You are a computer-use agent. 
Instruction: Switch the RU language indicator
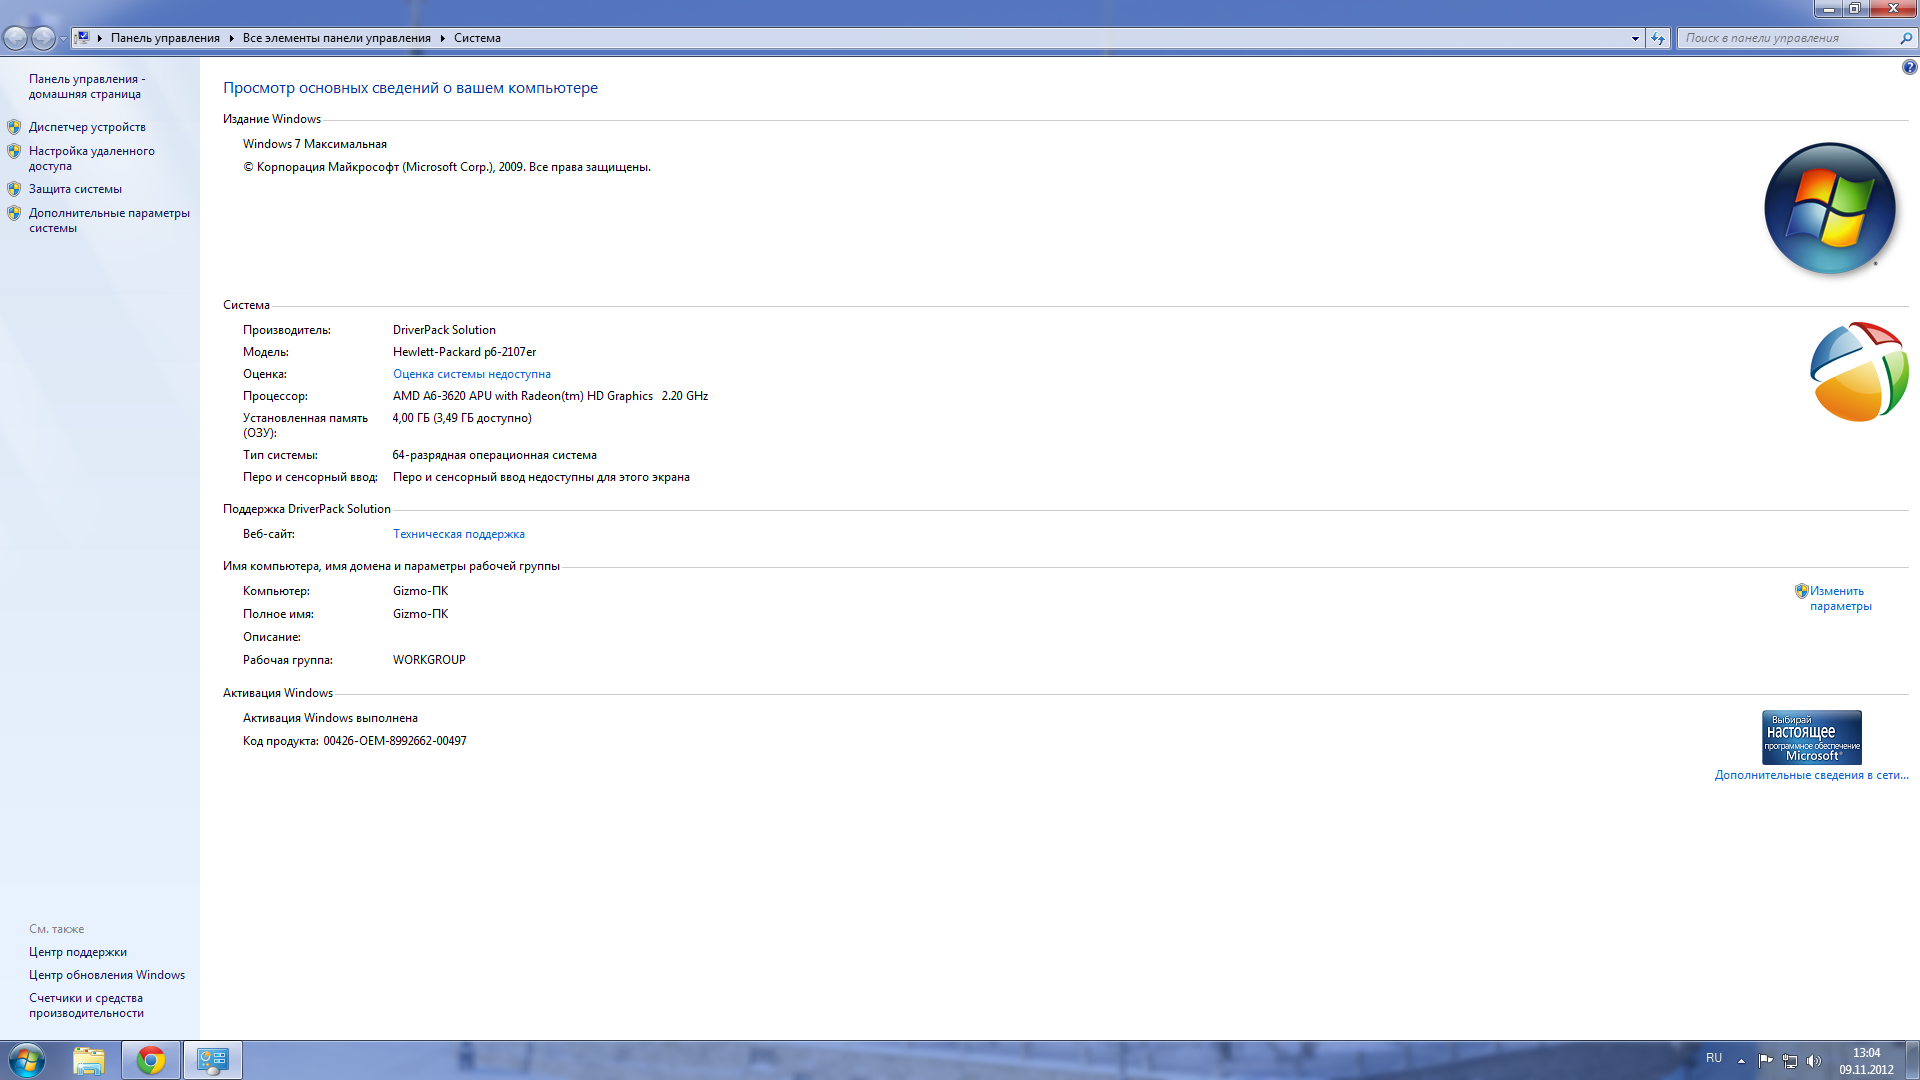pyautogui.click(x=1713, y=1058)
